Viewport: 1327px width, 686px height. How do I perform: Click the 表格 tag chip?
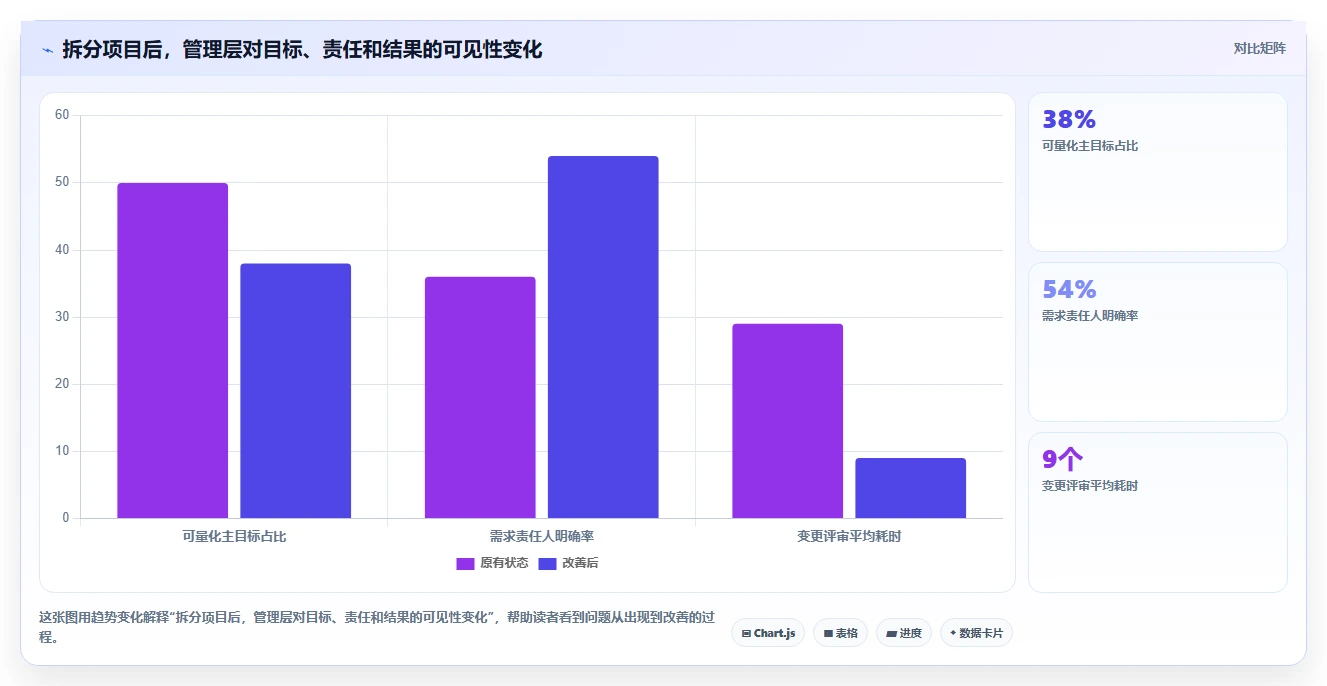click(x=840, y=633)
